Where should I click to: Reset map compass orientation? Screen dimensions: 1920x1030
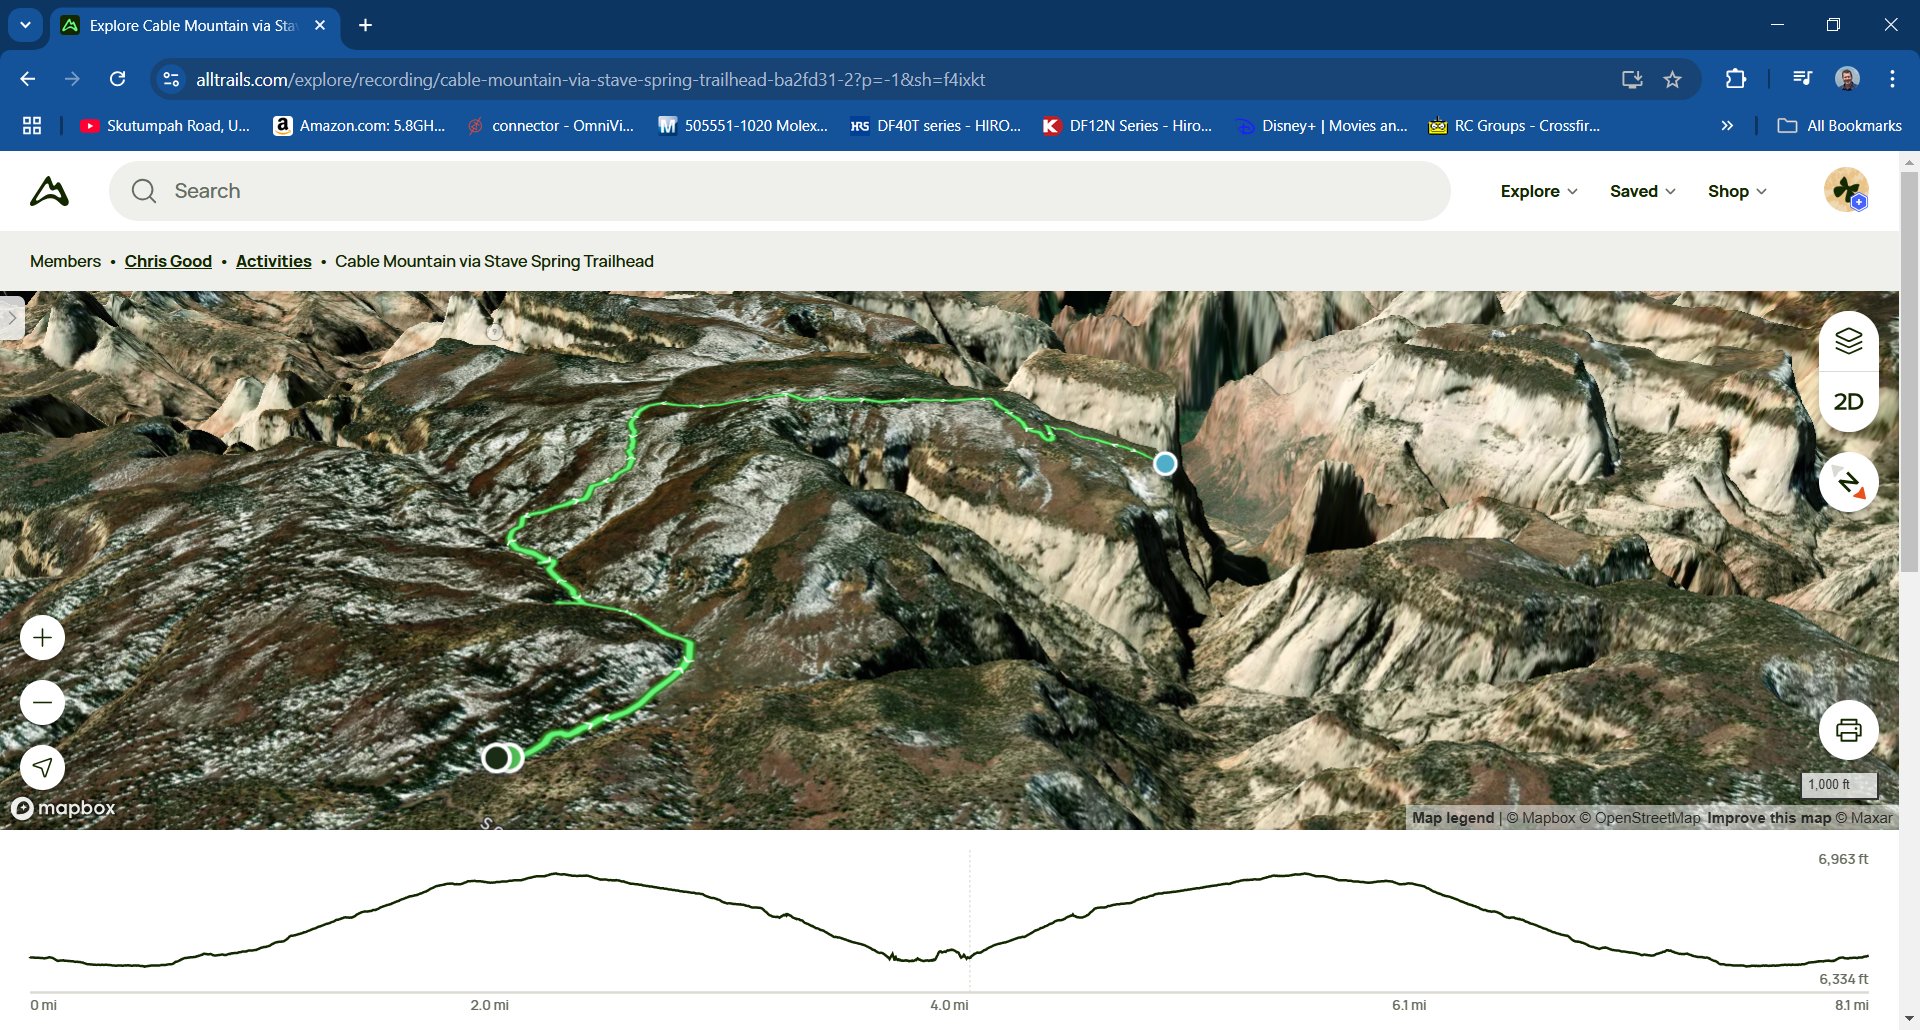click(x=1848, y=483)
